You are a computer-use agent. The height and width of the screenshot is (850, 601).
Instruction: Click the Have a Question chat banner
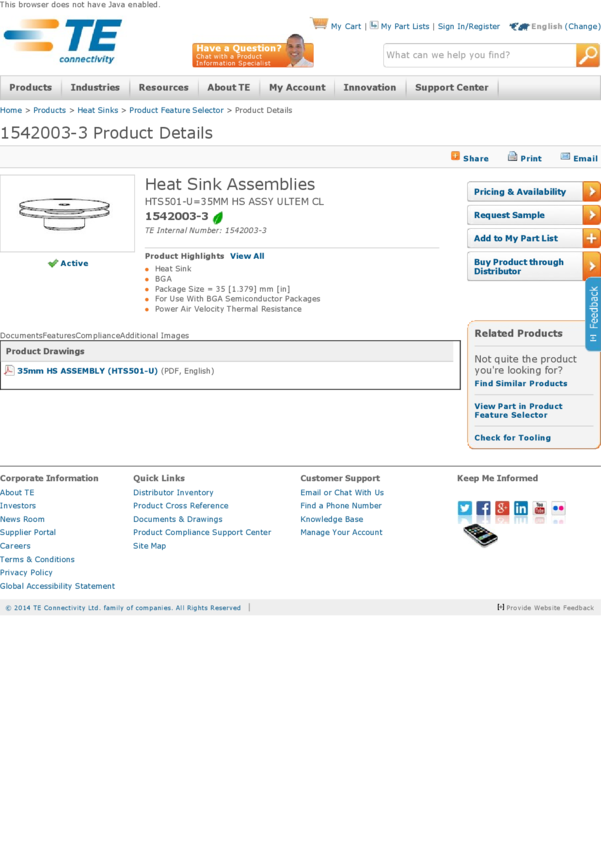coord(253,51)
